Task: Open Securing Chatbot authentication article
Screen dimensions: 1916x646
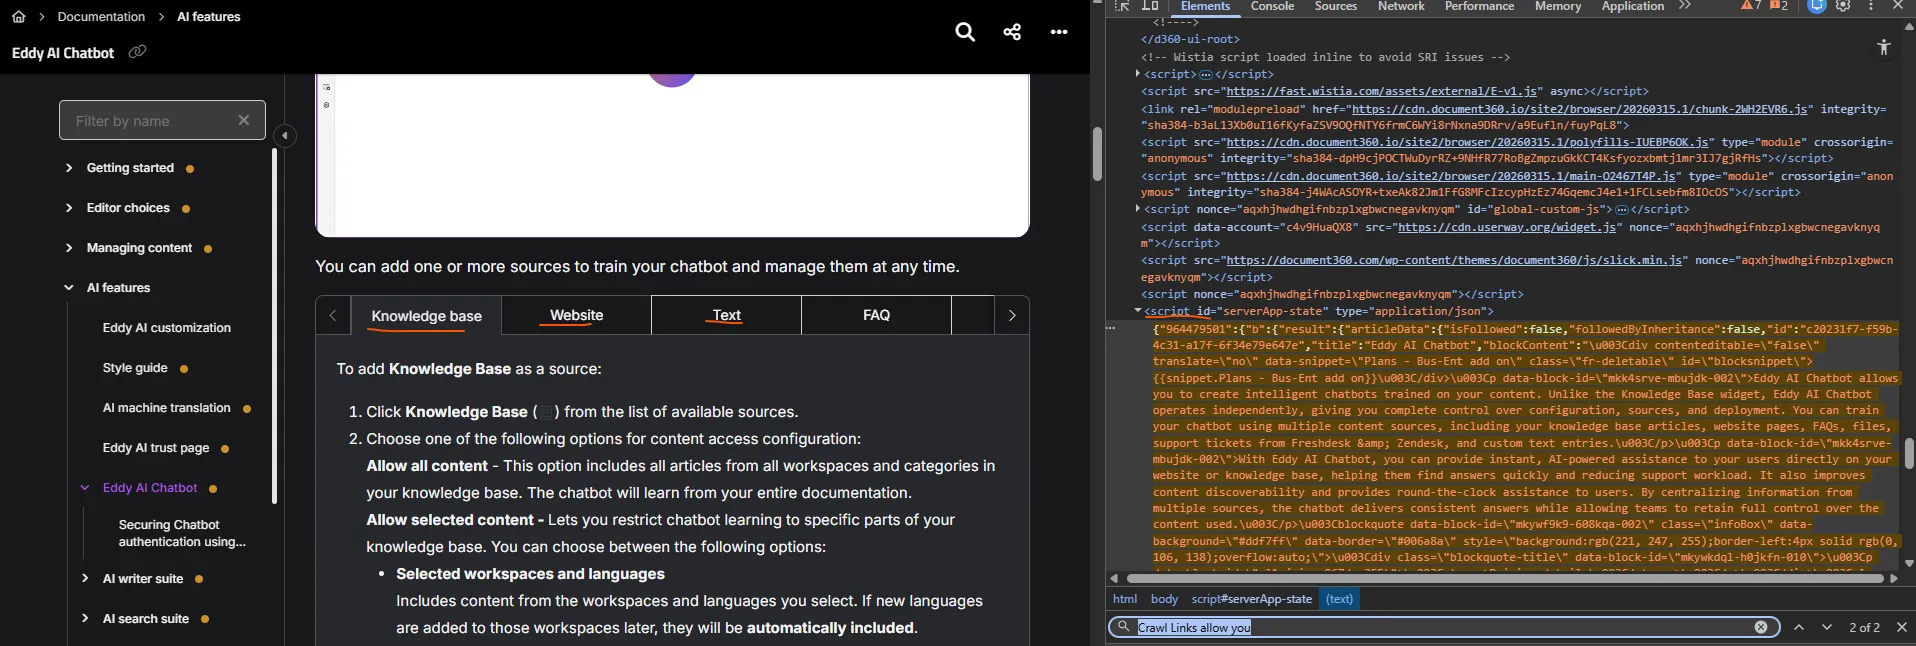Action: coord(182,533)
